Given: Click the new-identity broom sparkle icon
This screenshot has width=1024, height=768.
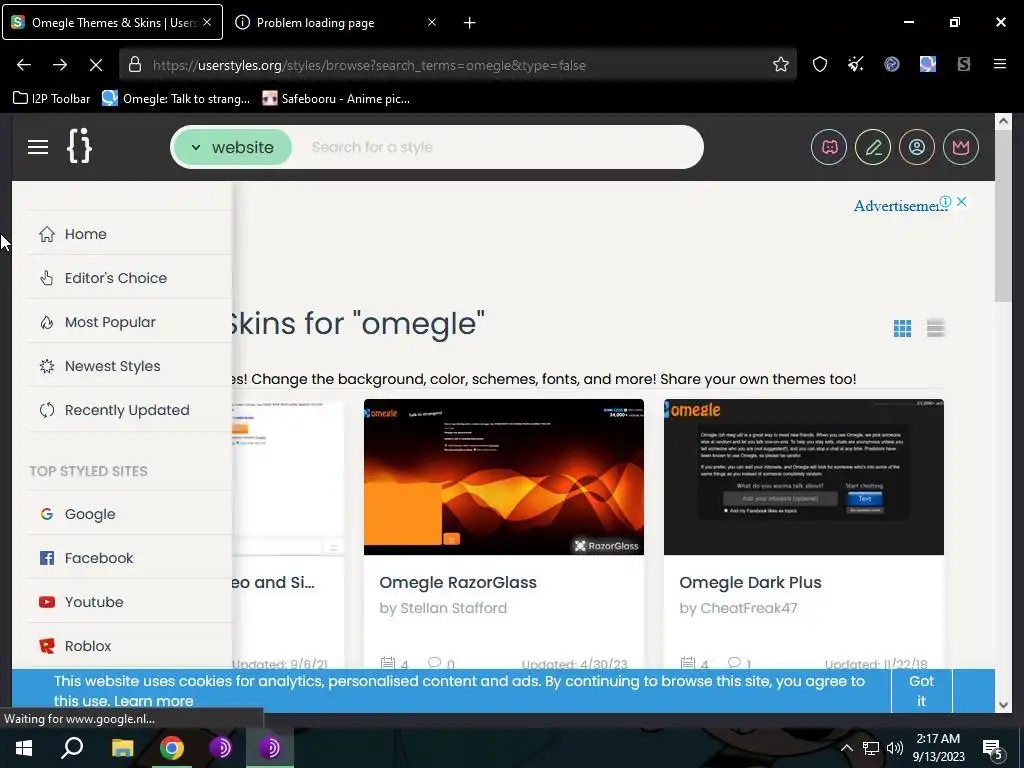Looking at the screenshot, I should pyautogui.click(x=856, y=64).
